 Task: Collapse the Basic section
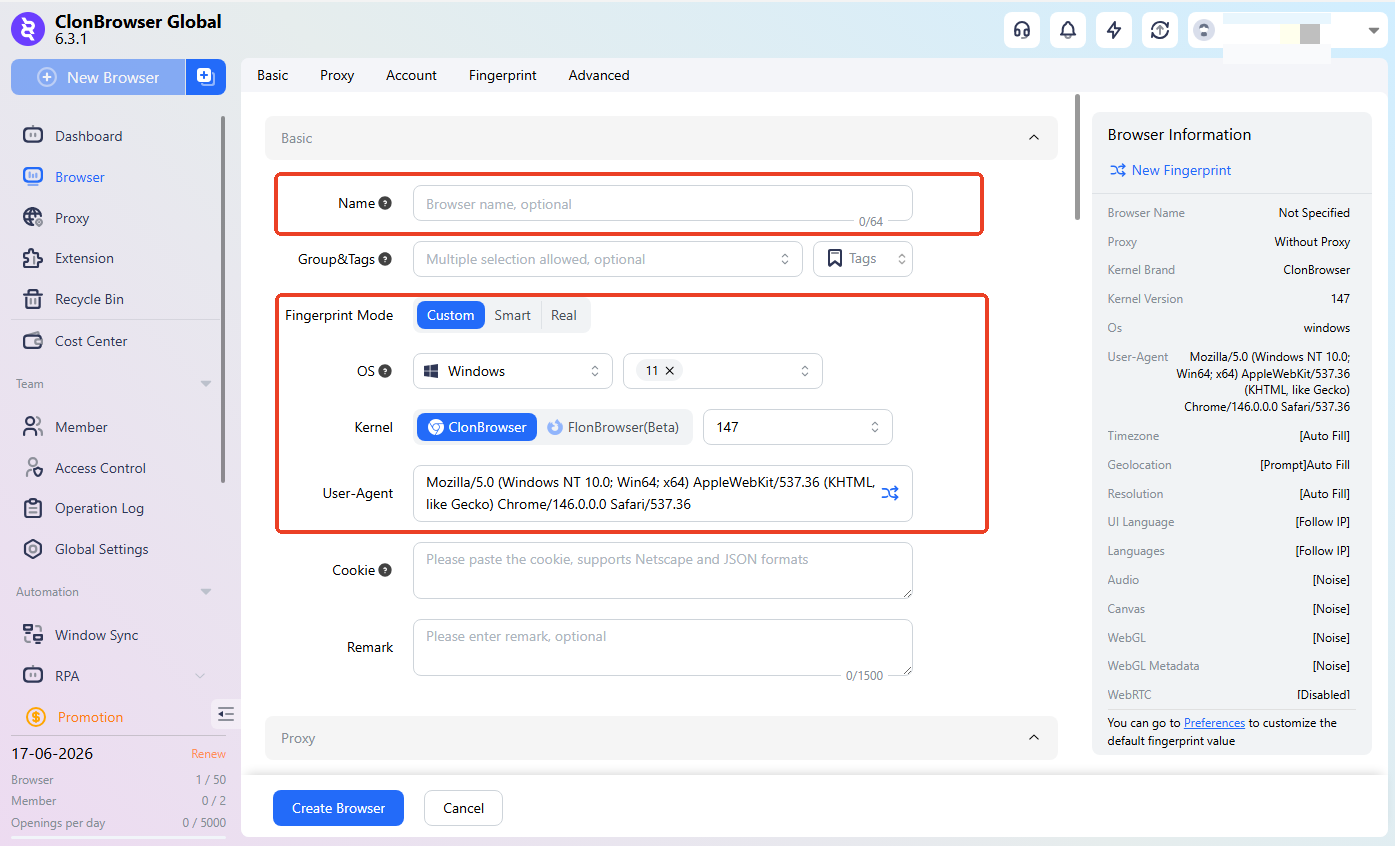(x=1035, y=138)
